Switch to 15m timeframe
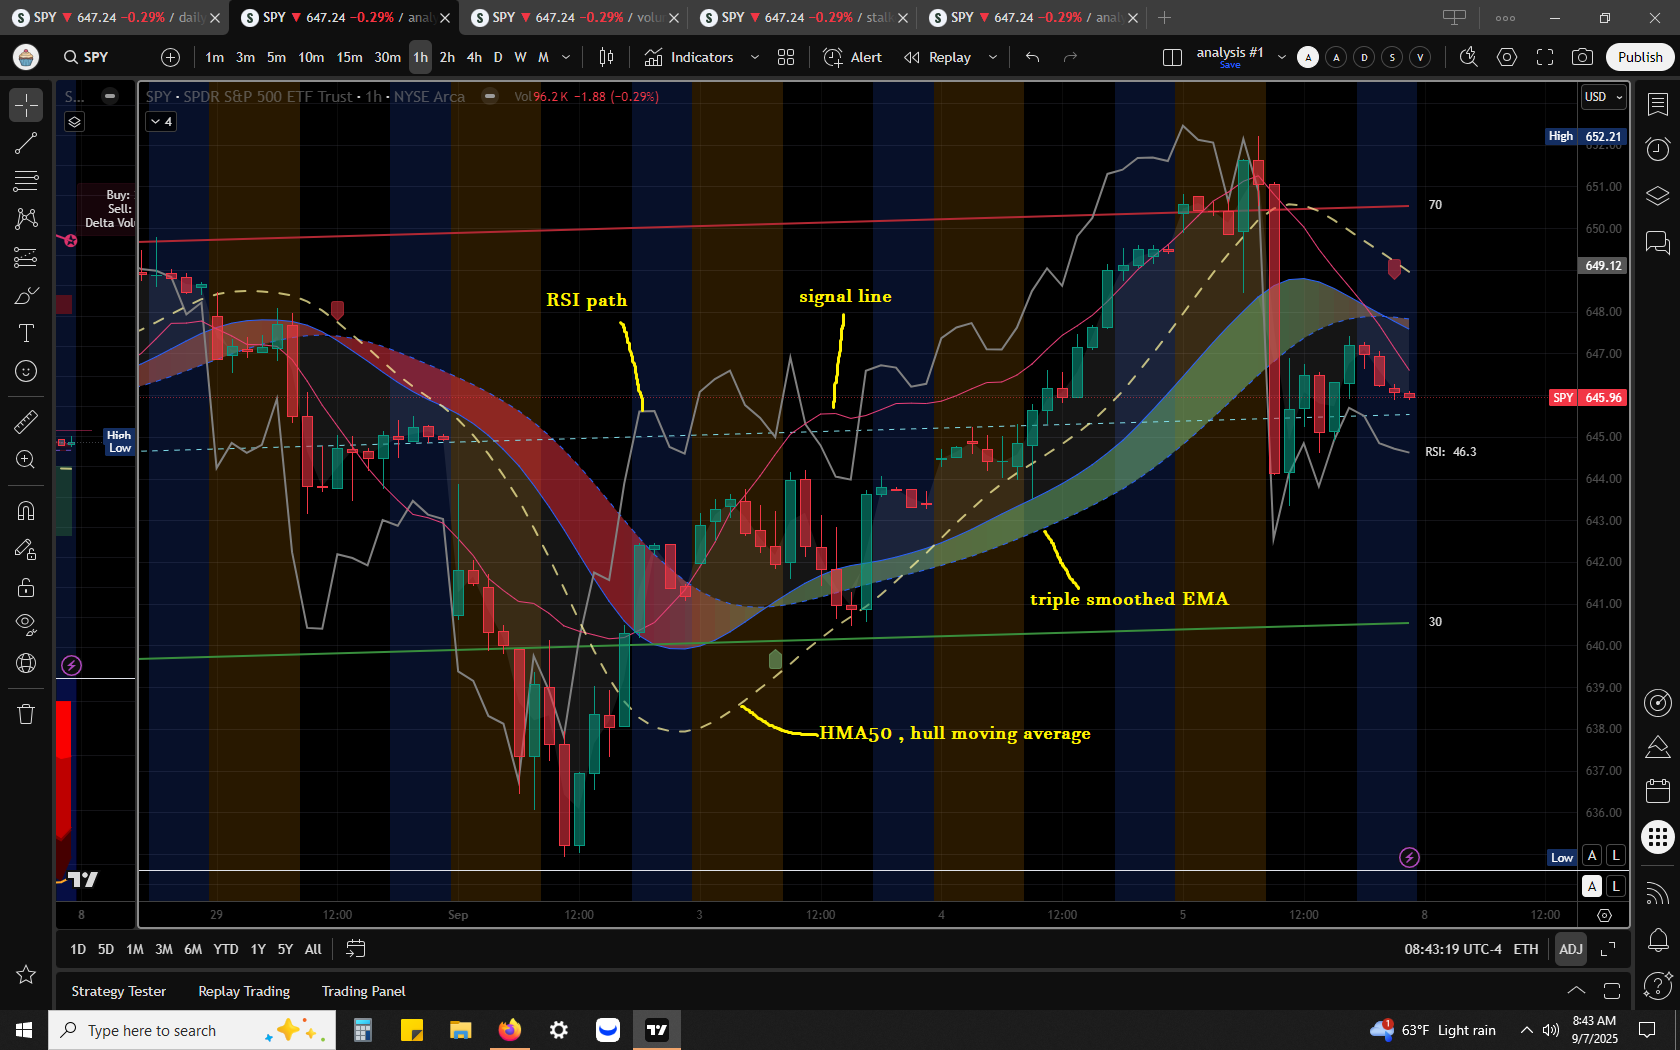 tap(350, 57)
